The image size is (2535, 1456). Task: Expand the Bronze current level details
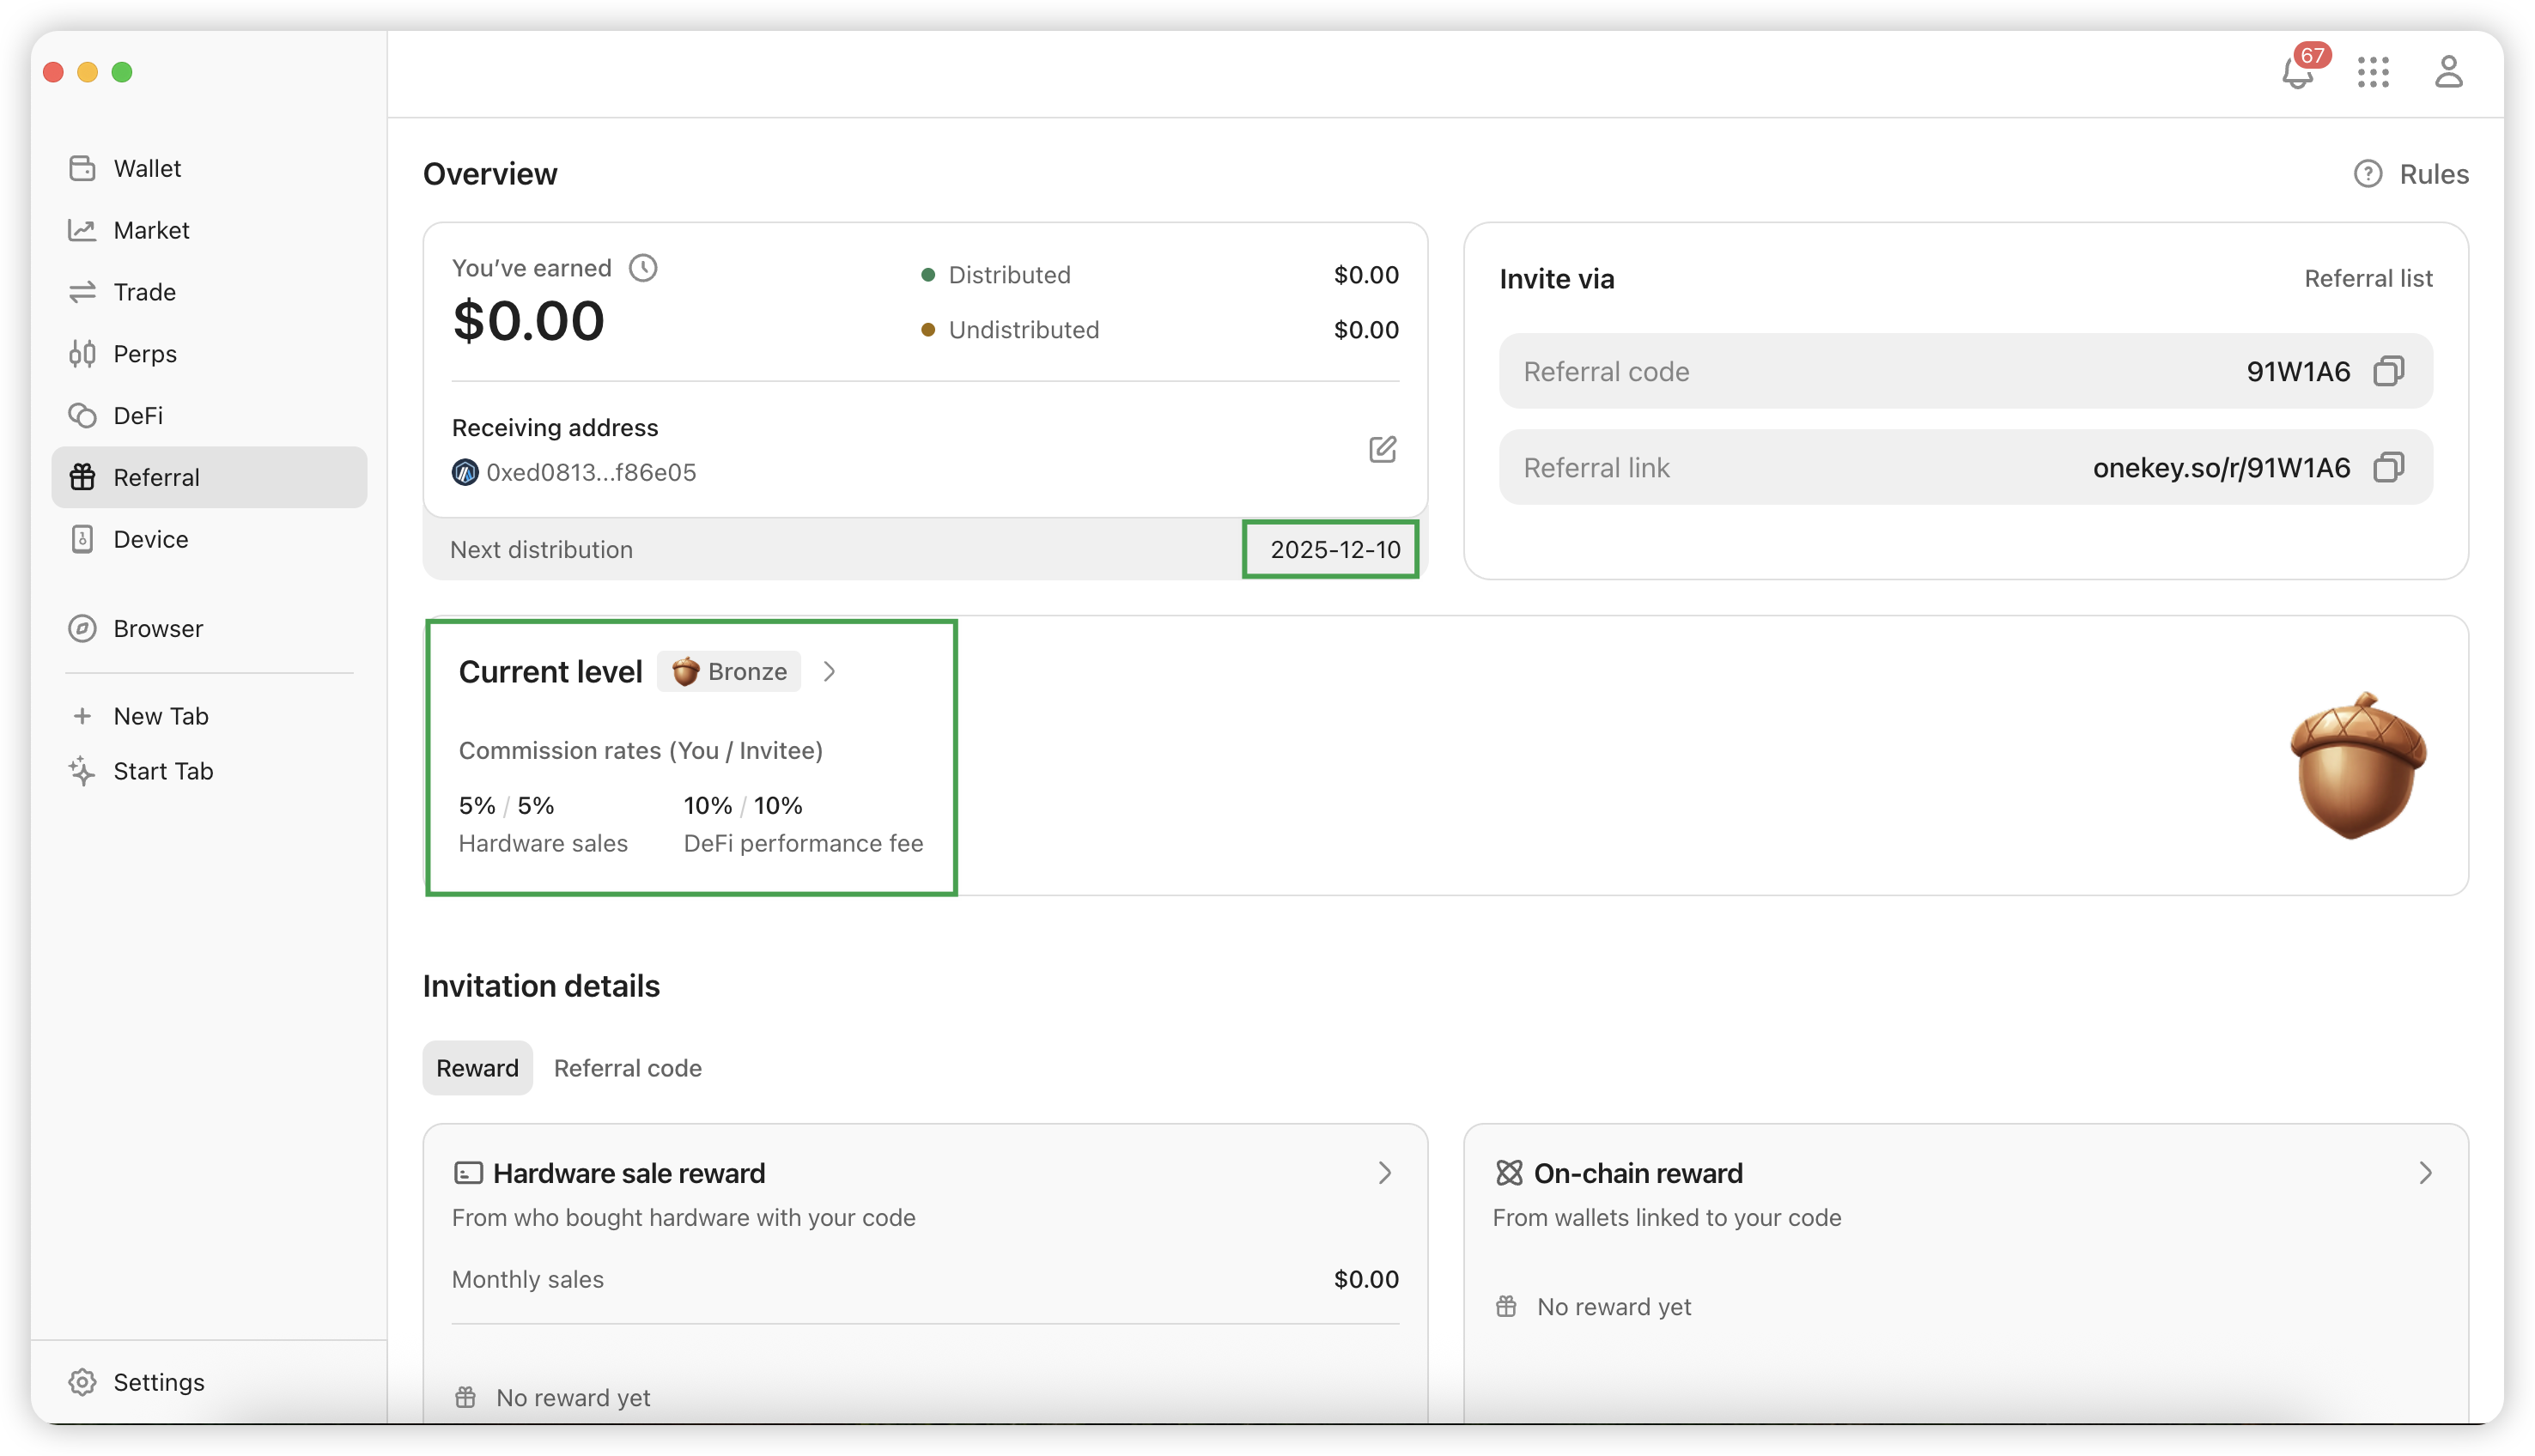[x=828, y=672]
